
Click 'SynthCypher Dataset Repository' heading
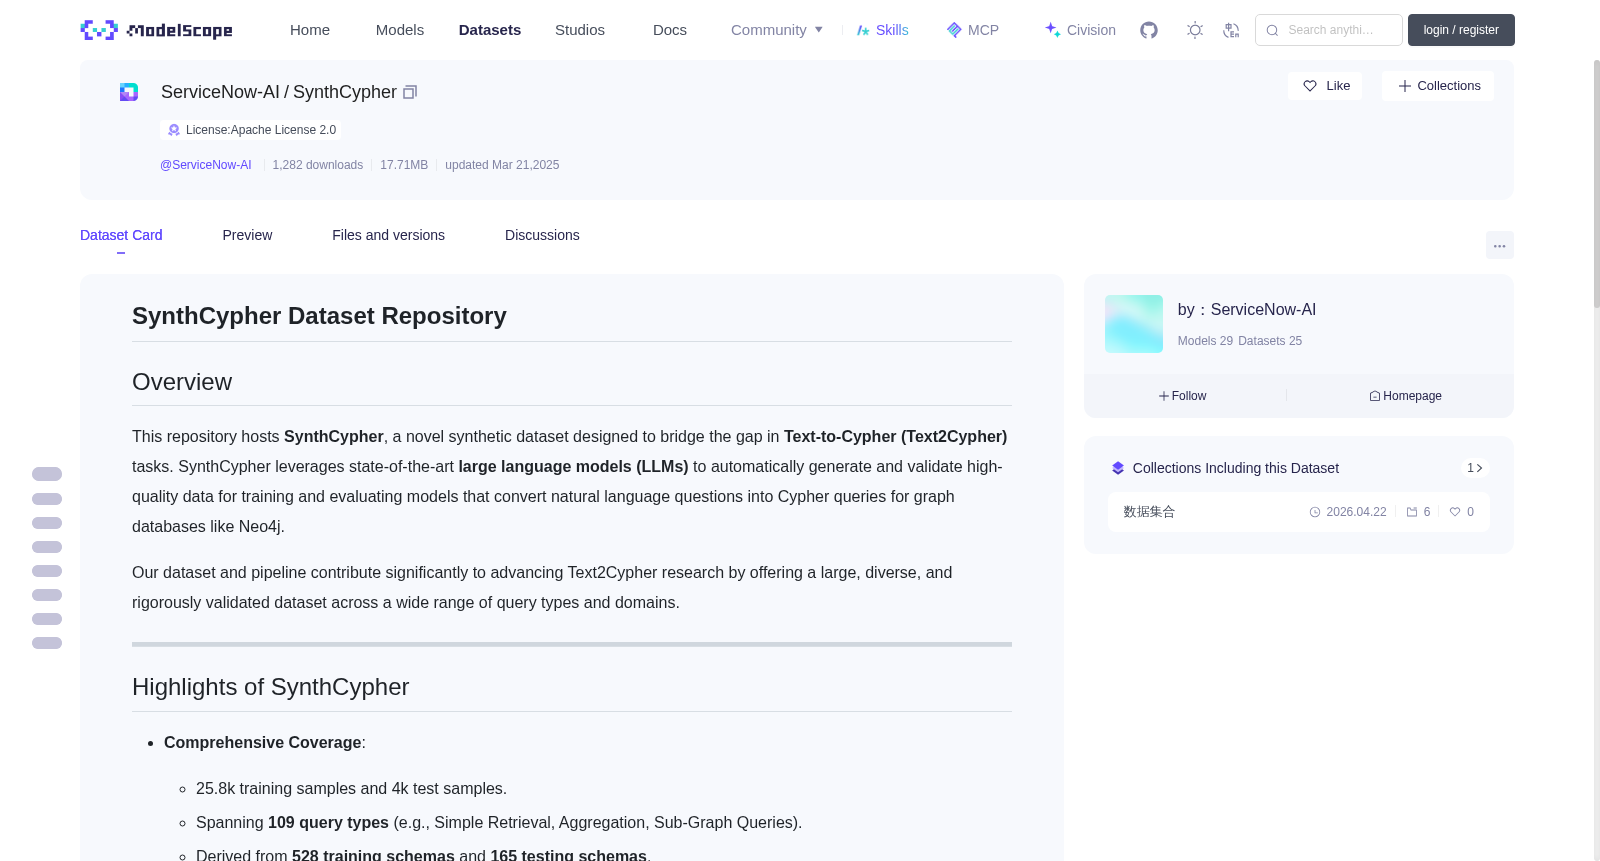319,316
